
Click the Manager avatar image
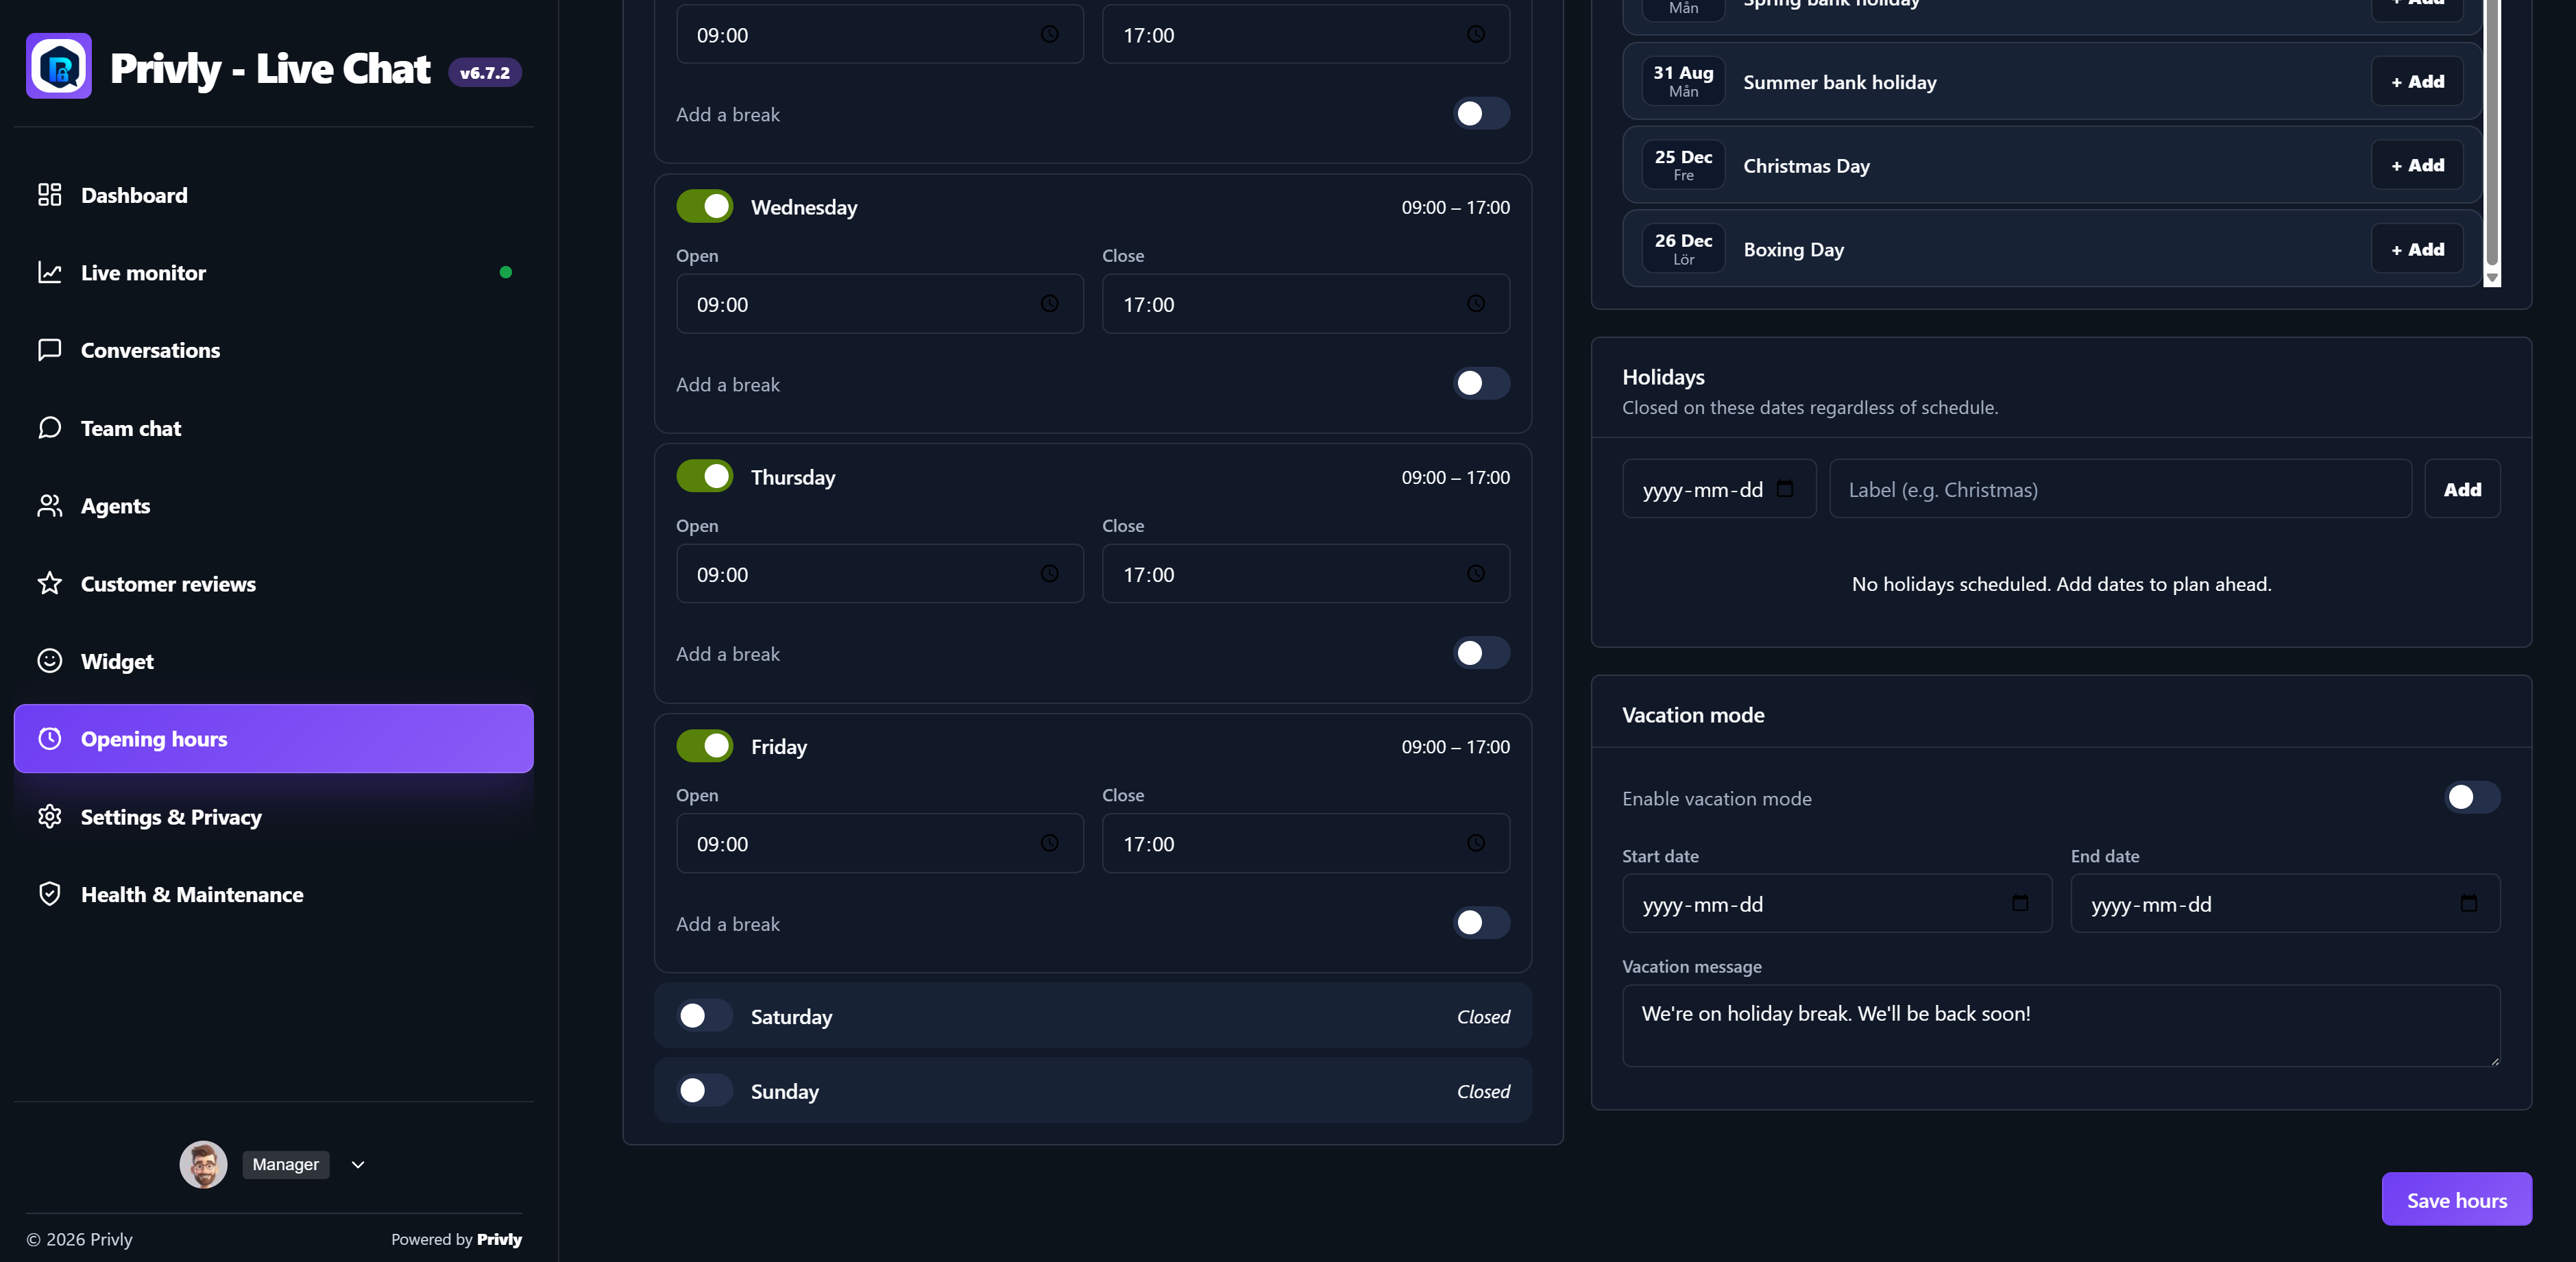tap(203, 1164)
